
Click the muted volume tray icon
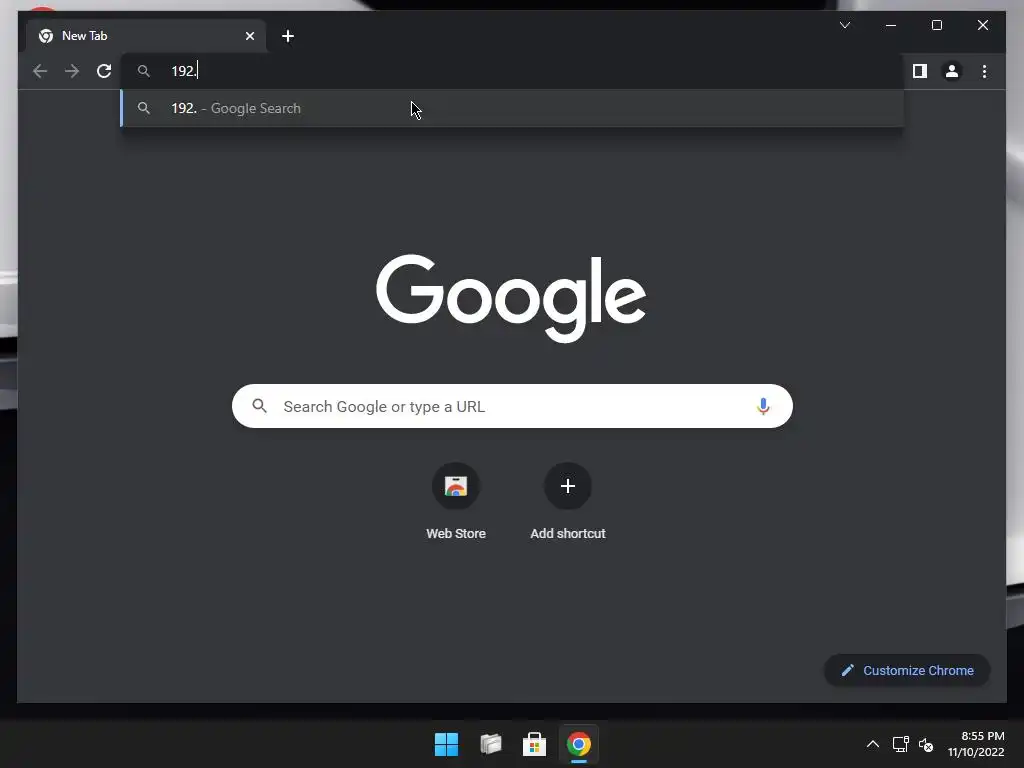(926, 744)
